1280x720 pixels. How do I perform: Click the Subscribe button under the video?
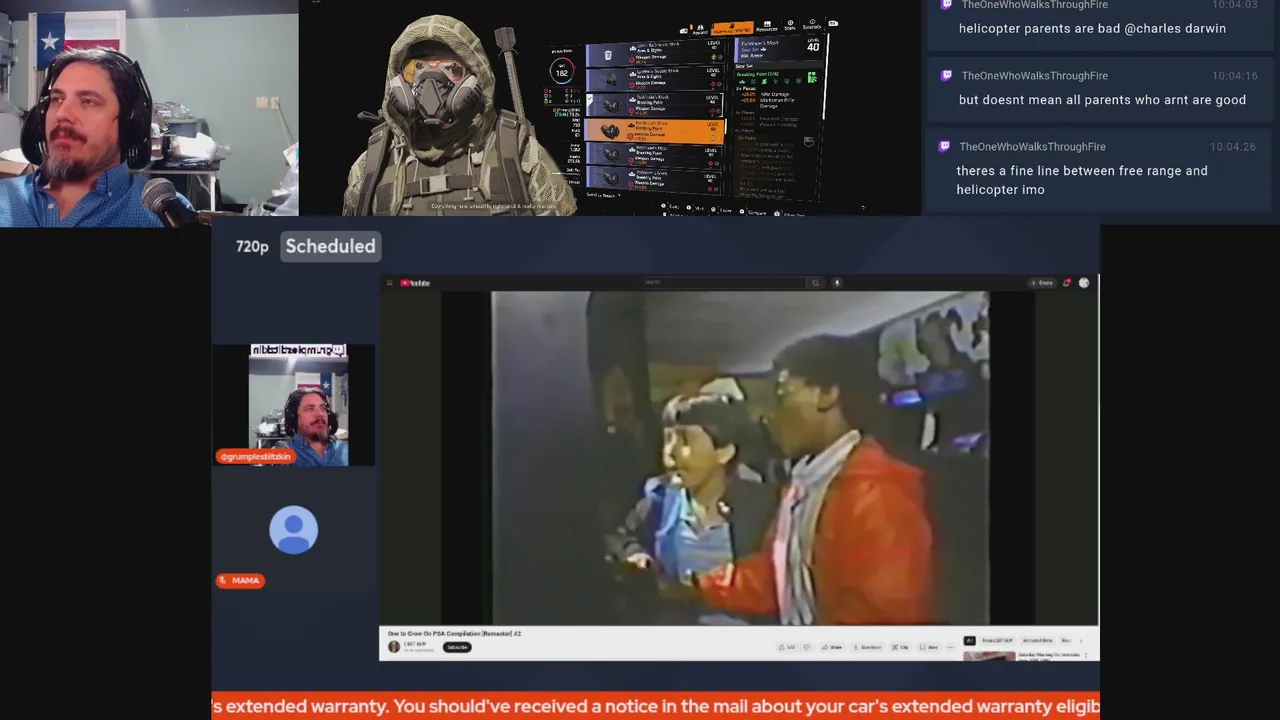click(x=457, y=647)
